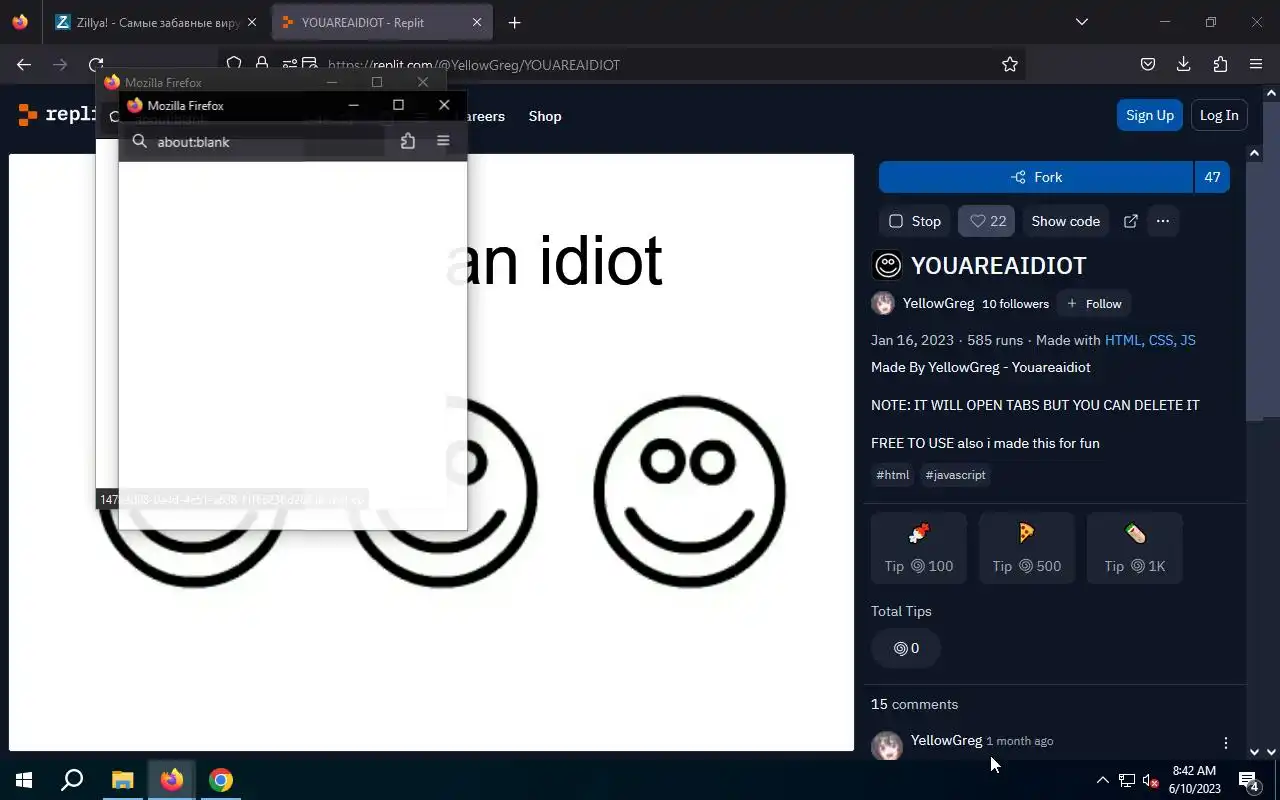Image resolution: width=1280 pixels, height=800 pixels.
Task: Click the YellowGreg author avatar
Action: coord(883,303)
